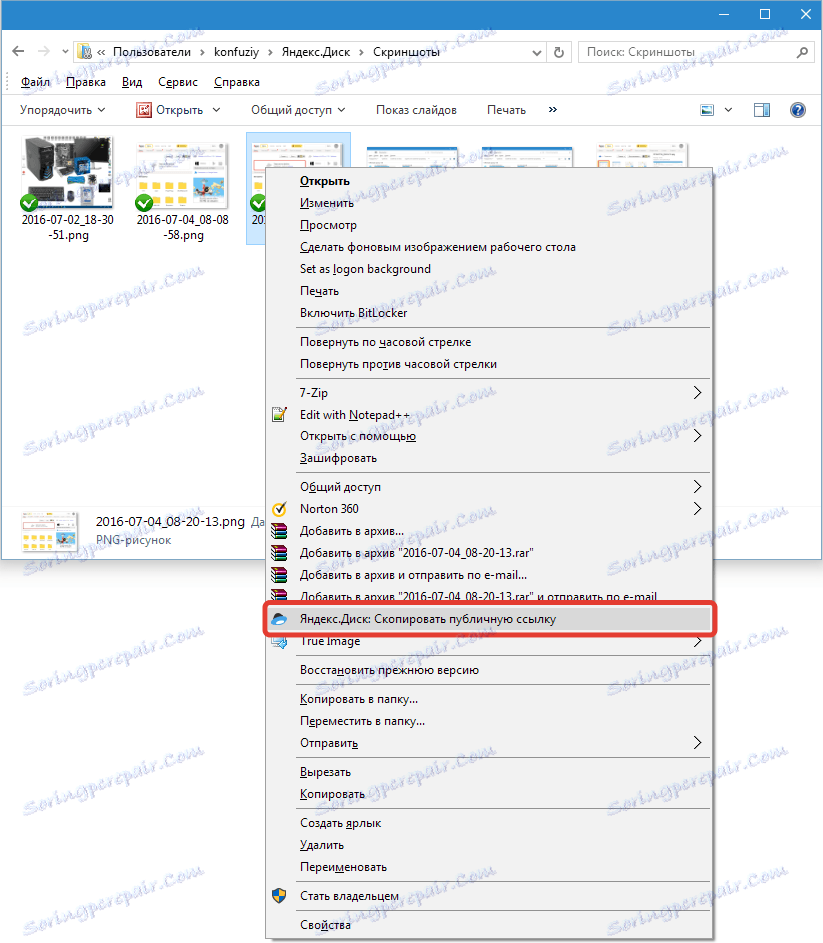The image size is (823, 943).
Task: Click the Norton 360 icon in context menu
Action: click(x=278, y=508)
